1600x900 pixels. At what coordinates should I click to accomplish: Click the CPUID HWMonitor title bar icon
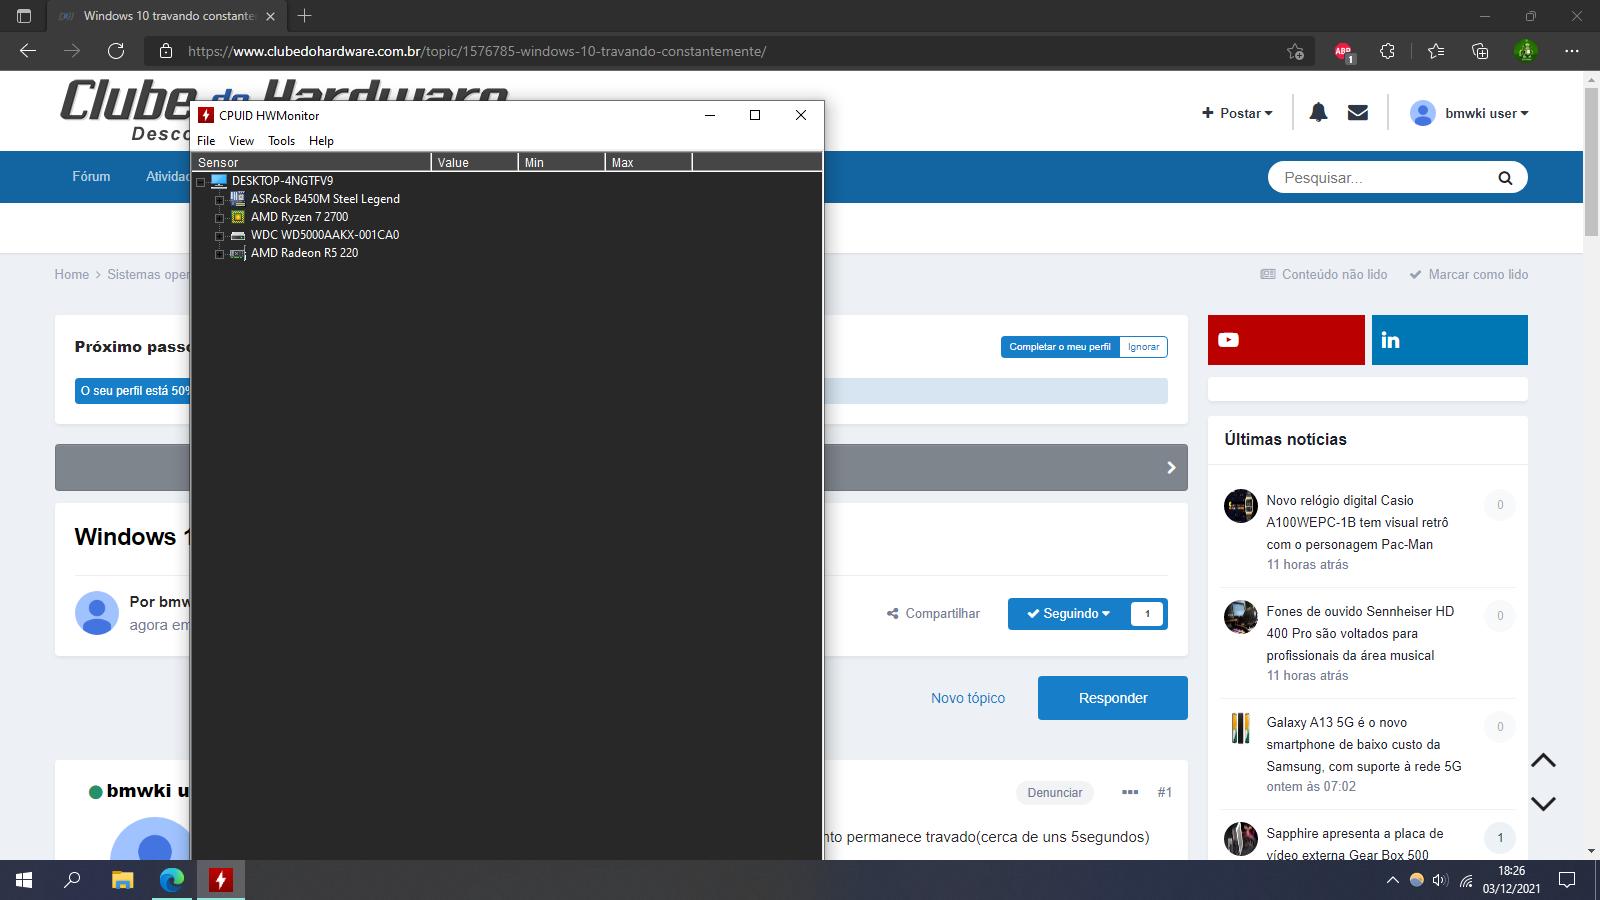pos(206,115)
